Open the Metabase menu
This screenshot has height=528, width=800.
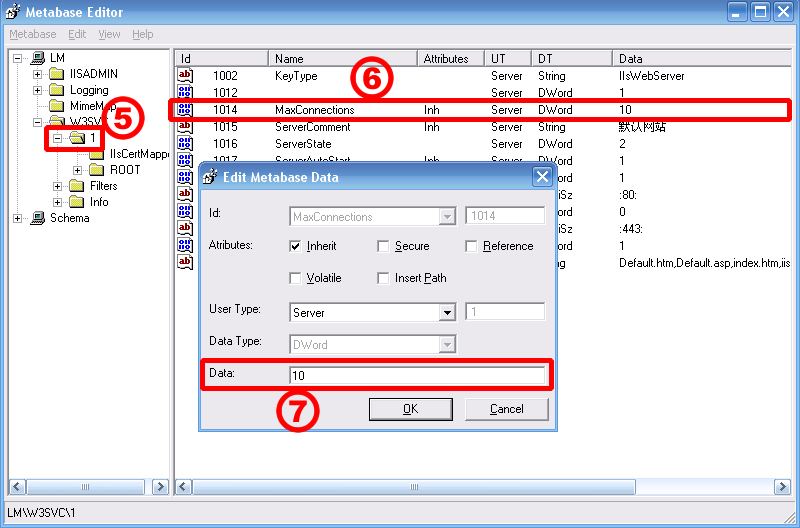32,34
